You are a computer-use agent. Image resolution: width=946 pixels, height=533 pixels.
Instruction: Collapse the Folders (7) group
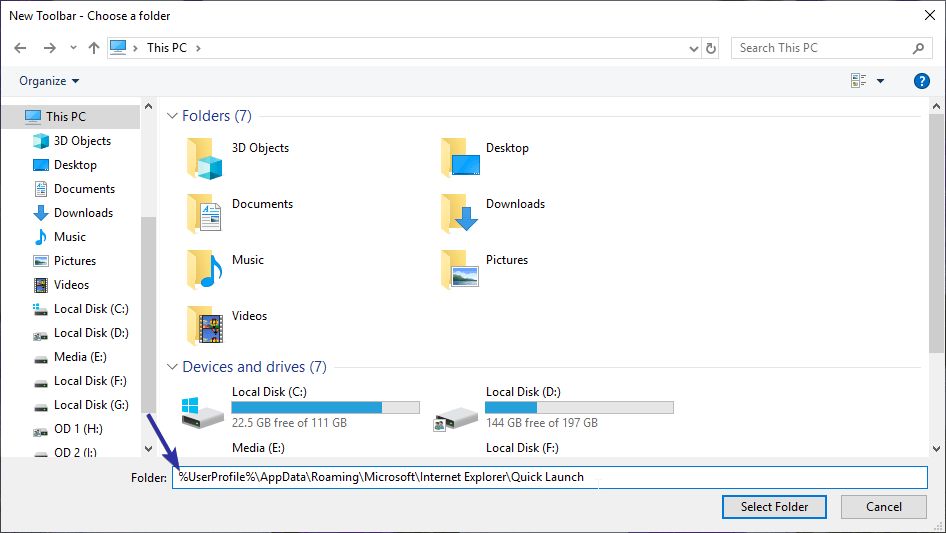coord(172,116)
